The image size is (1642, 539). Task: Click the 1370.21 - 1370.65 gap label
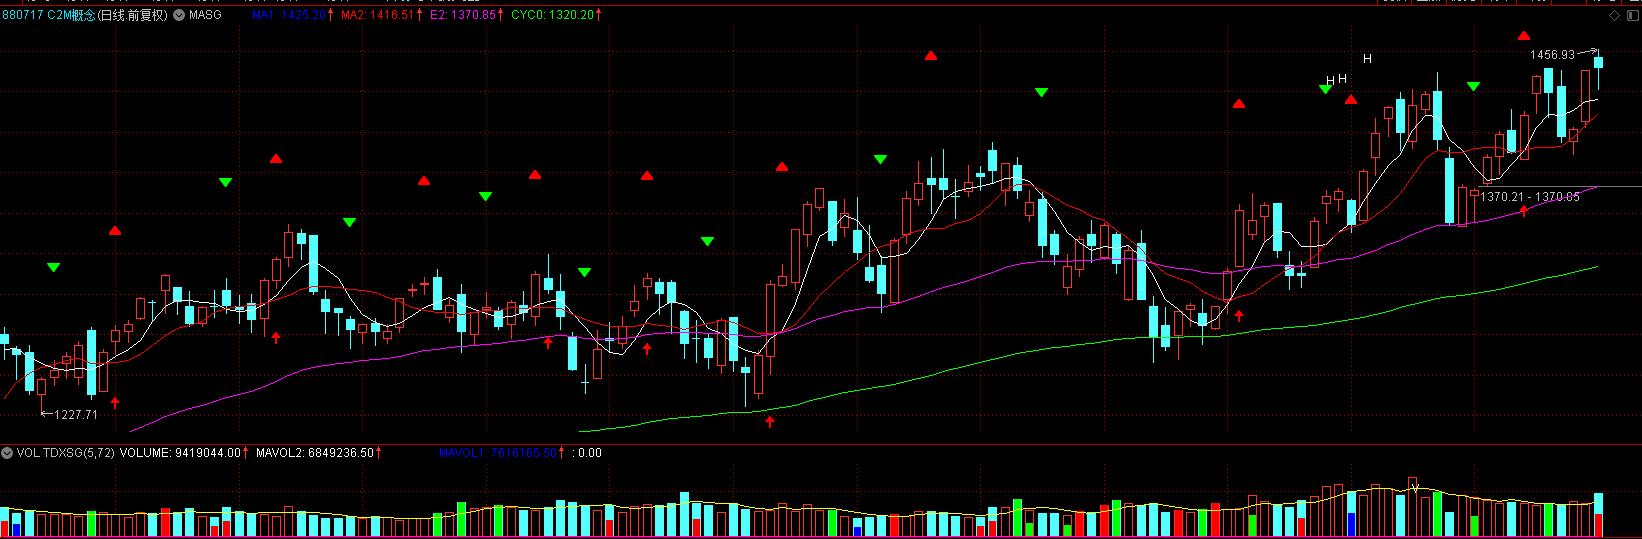1530,197
